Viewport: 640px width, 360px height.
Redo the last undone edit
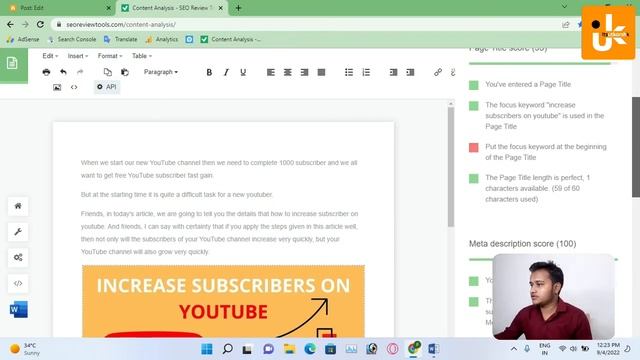[80, 72]
